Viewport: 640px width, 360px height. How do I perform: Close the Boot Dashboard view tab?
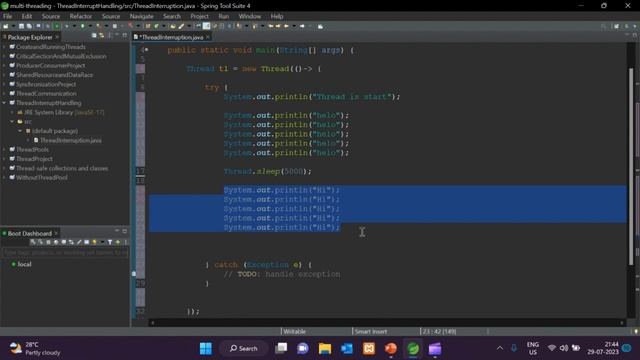[56, 233]
